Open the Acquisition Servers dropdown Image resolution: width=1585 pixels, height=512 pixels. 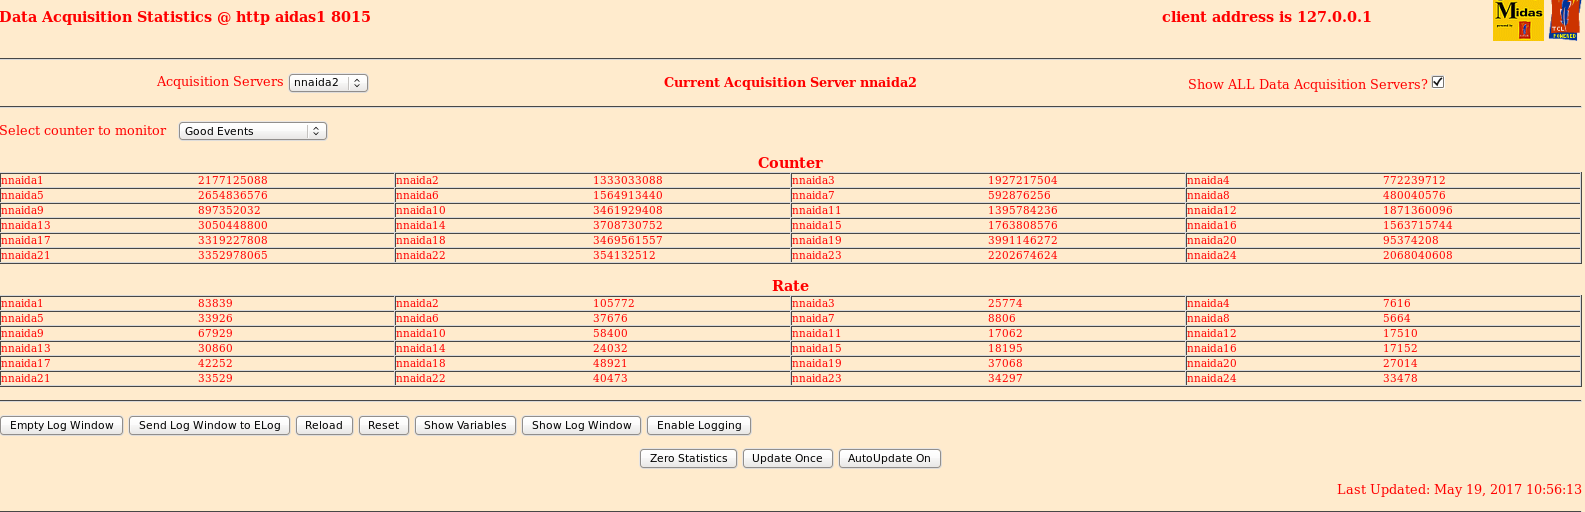[329, 83]
